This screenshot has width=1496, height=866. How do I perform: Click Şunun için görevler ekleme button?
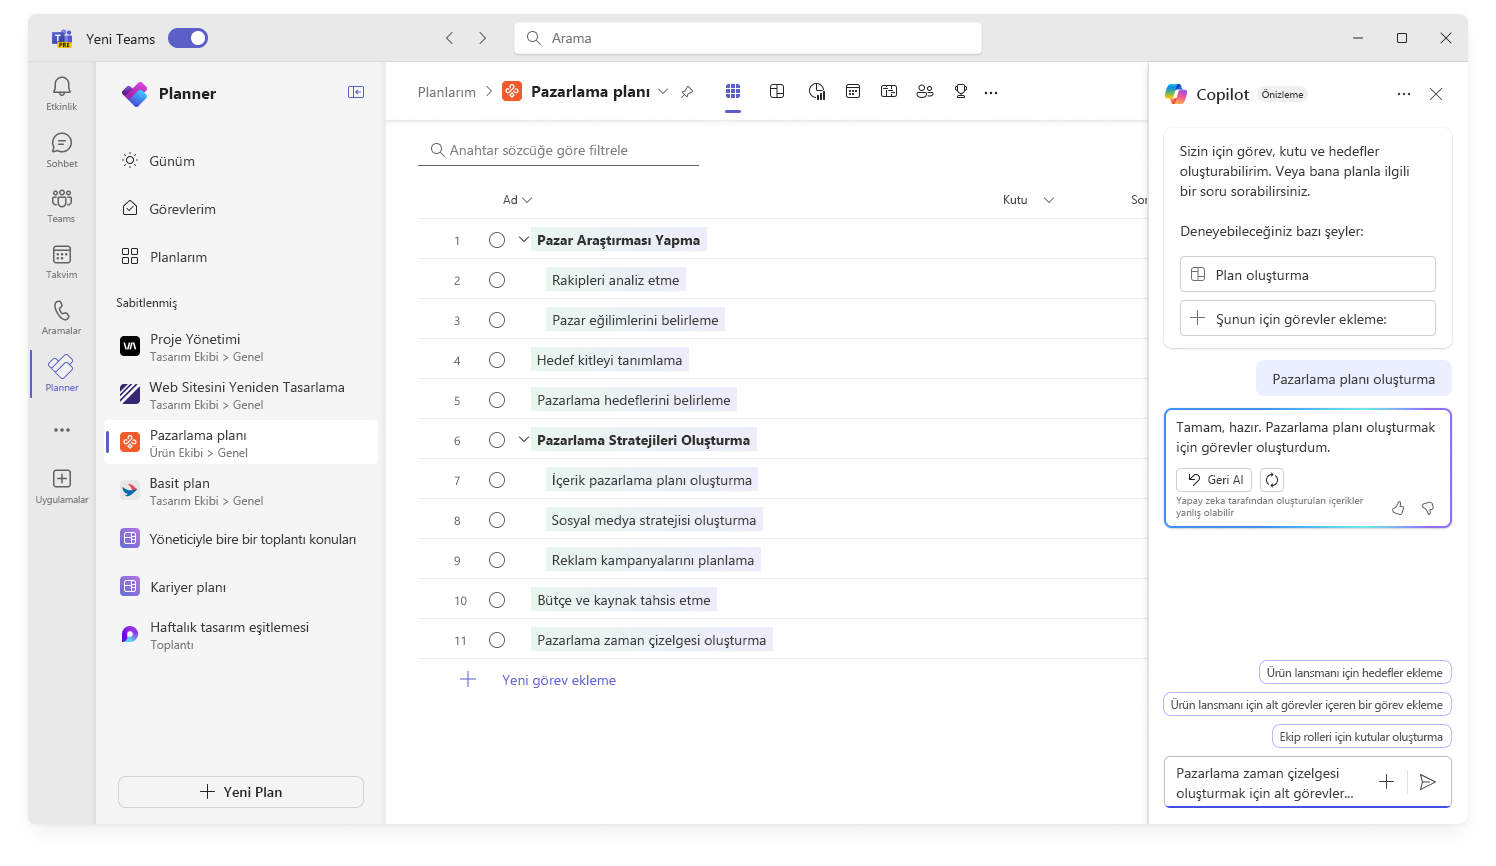tap(1308, 318)
